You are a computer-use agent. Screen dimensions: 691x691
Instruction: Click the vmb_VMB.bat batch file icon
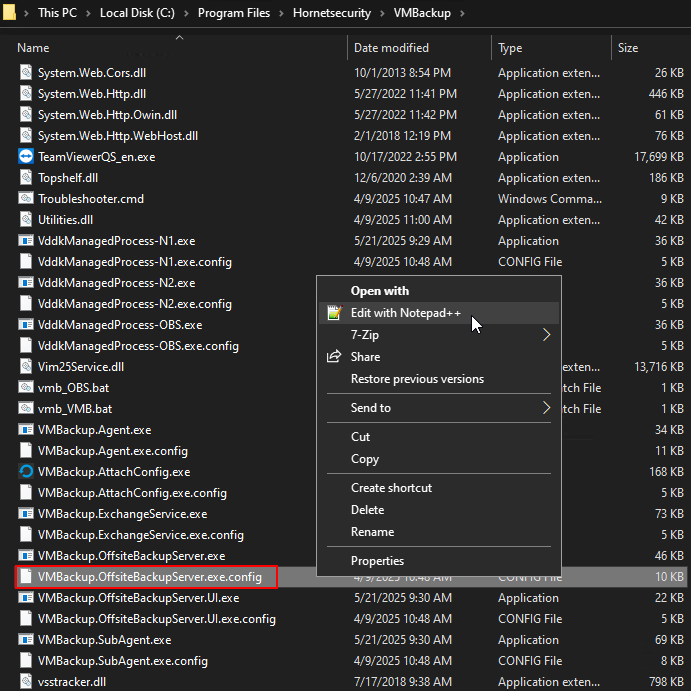coord(26,409)
